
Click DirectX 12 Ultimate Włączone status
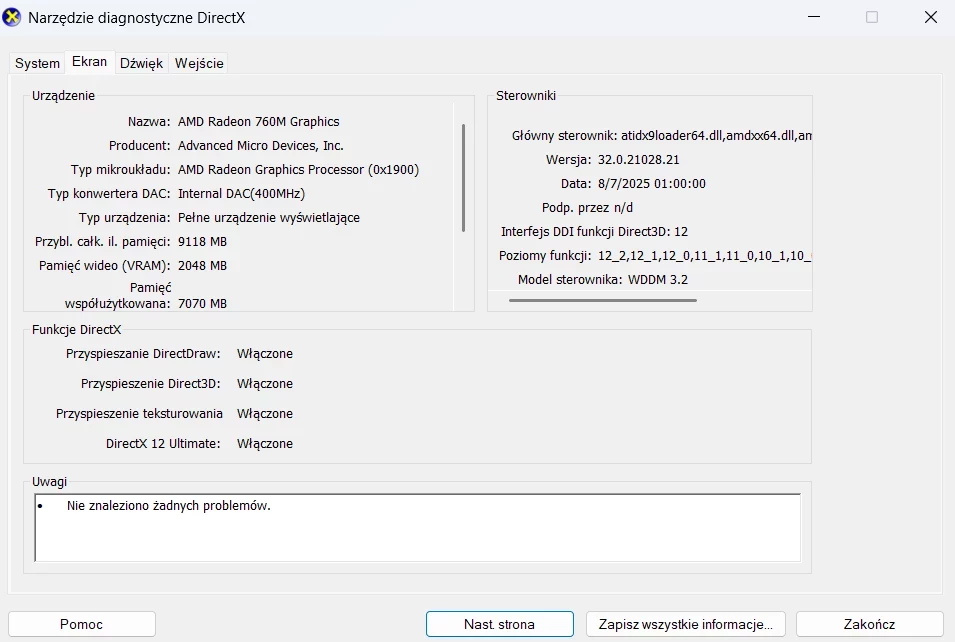265,444
